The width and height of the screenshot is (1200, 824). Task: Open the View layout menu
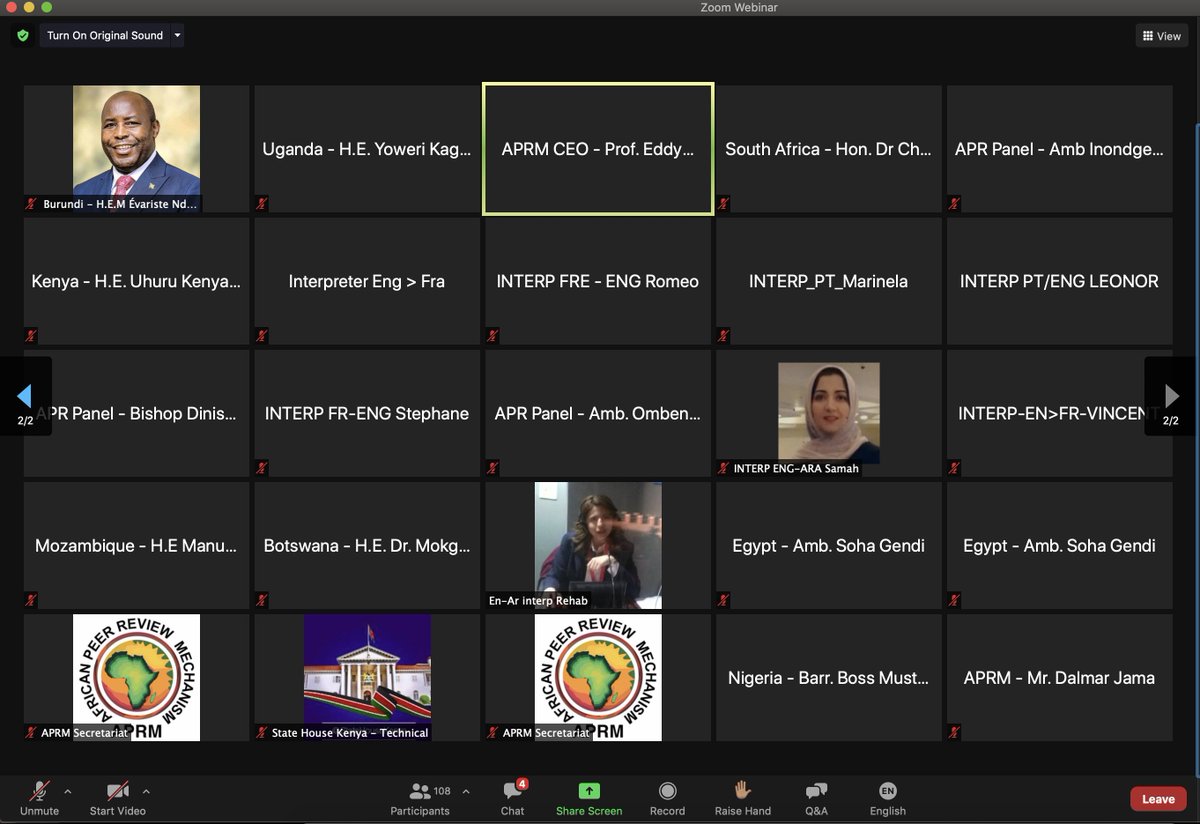[1161, 36]
